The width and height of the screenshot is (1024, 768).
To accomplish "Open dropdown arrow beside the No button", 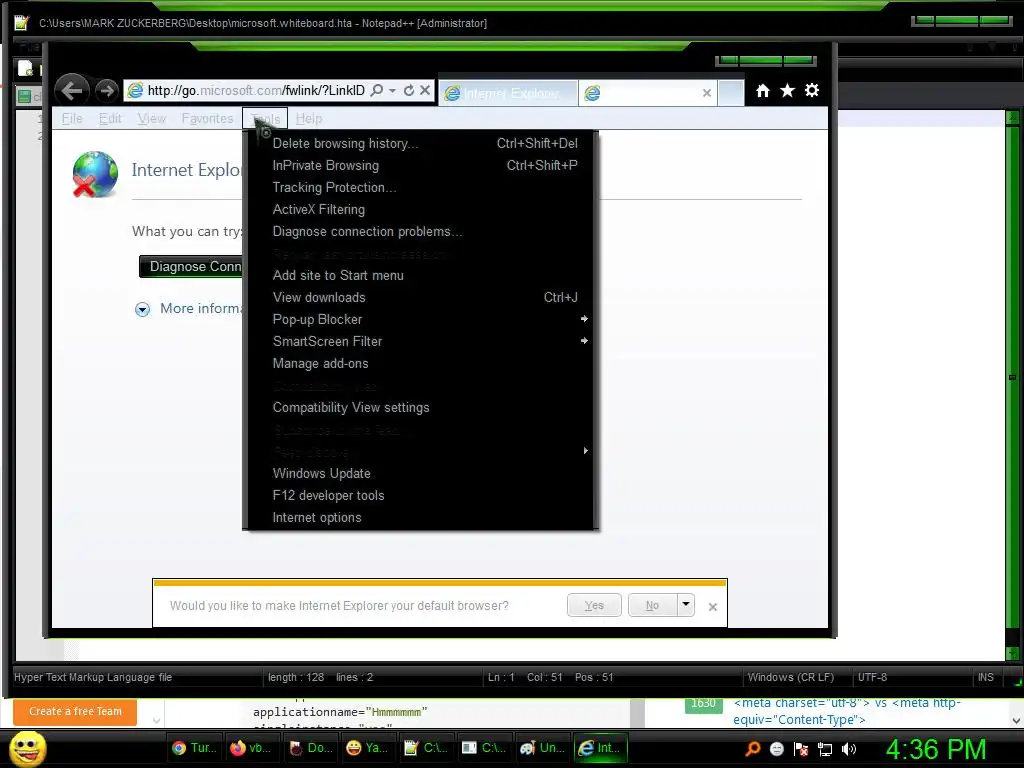I will pos(686,605).
